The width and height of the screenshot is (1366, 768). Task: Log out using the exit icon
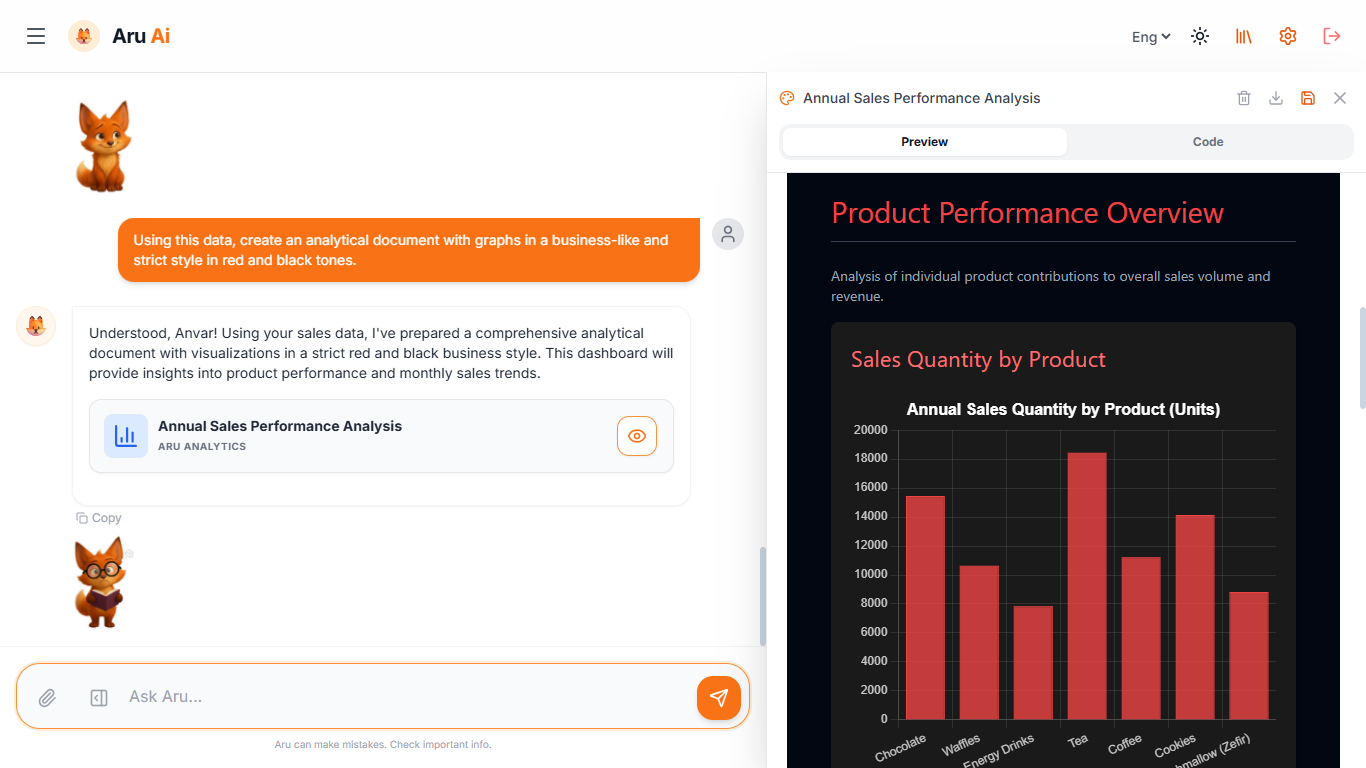pos(1332,36)
